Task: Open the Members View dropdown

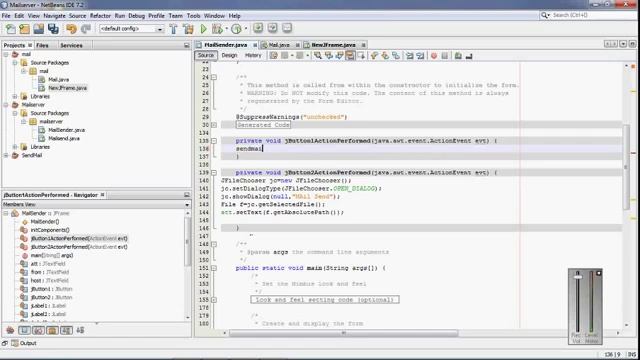Action: [187, 204]
